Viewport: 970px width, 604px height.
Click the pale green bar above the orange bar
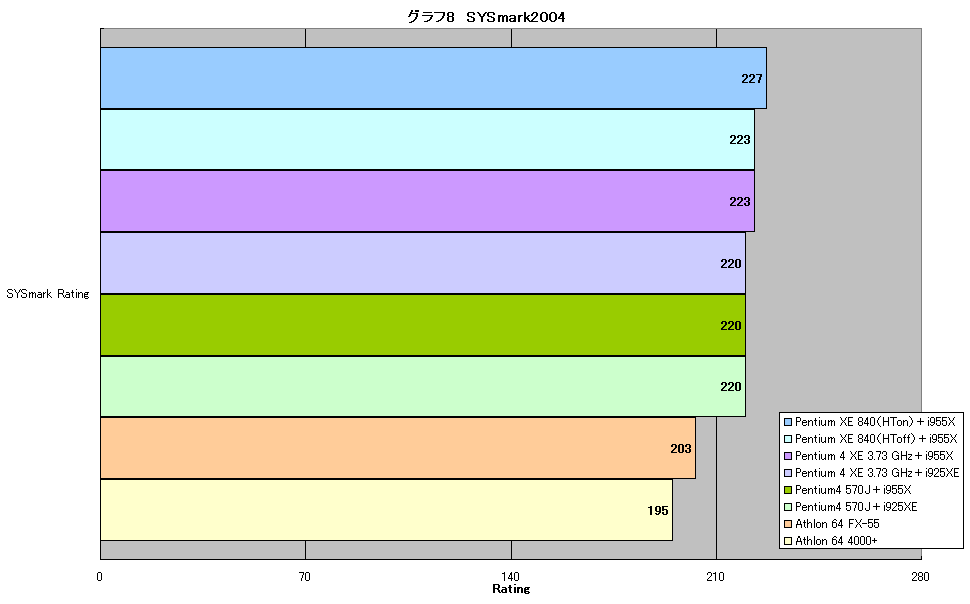pyautogui.click(x=423, y=386)
